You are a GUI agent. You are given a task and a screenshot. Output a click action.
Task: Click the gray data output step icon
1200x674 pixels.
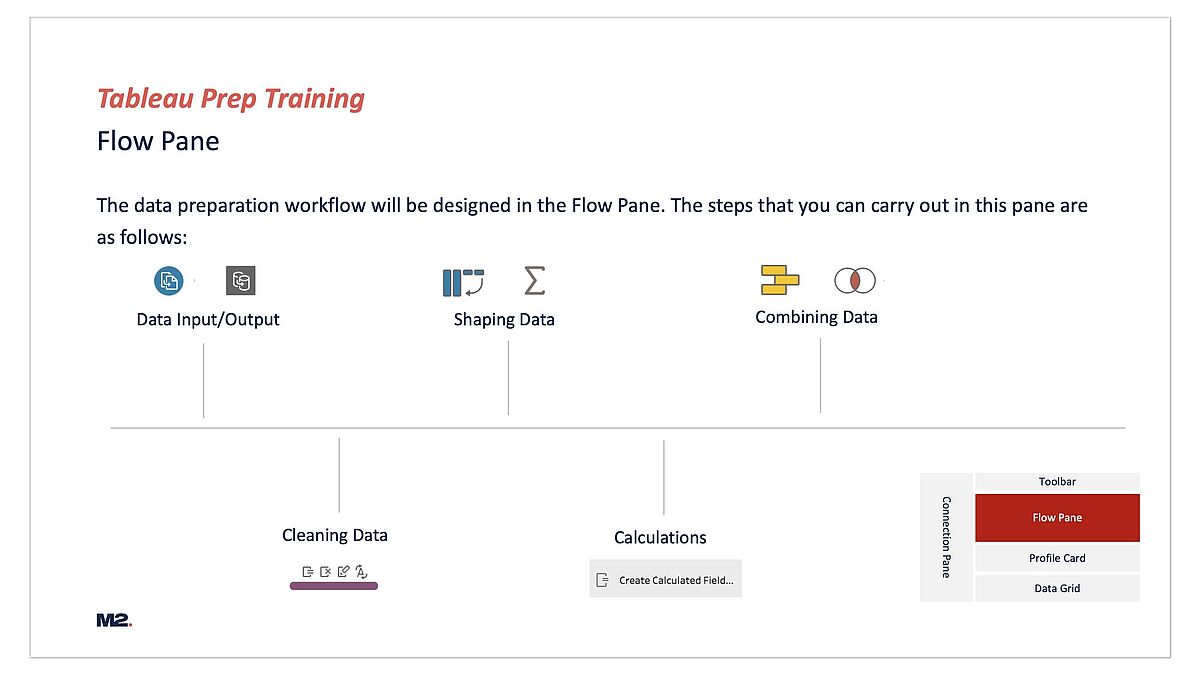241,281
